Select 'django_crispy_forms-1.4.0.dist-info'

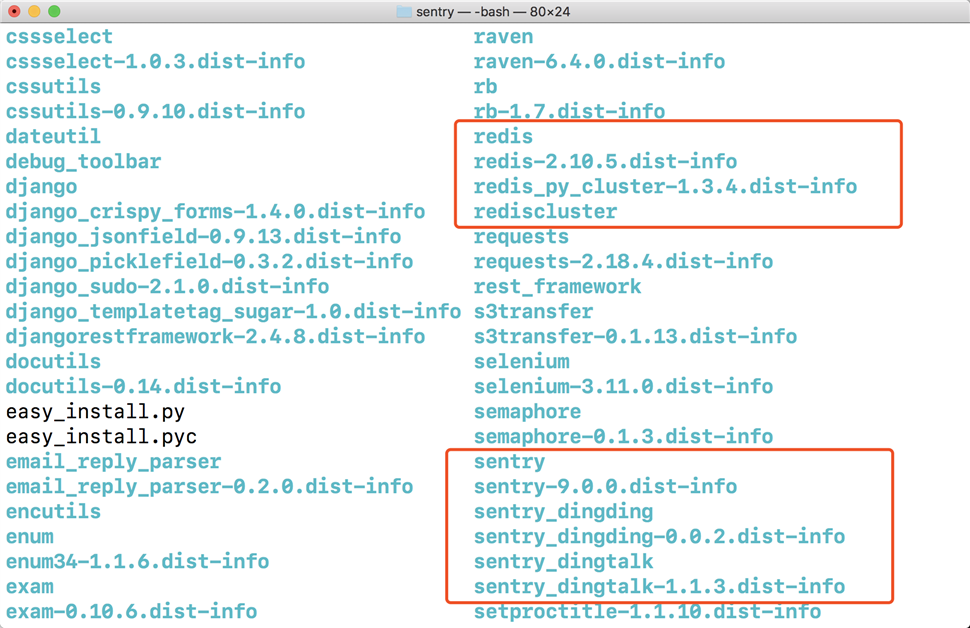(215, 212)
